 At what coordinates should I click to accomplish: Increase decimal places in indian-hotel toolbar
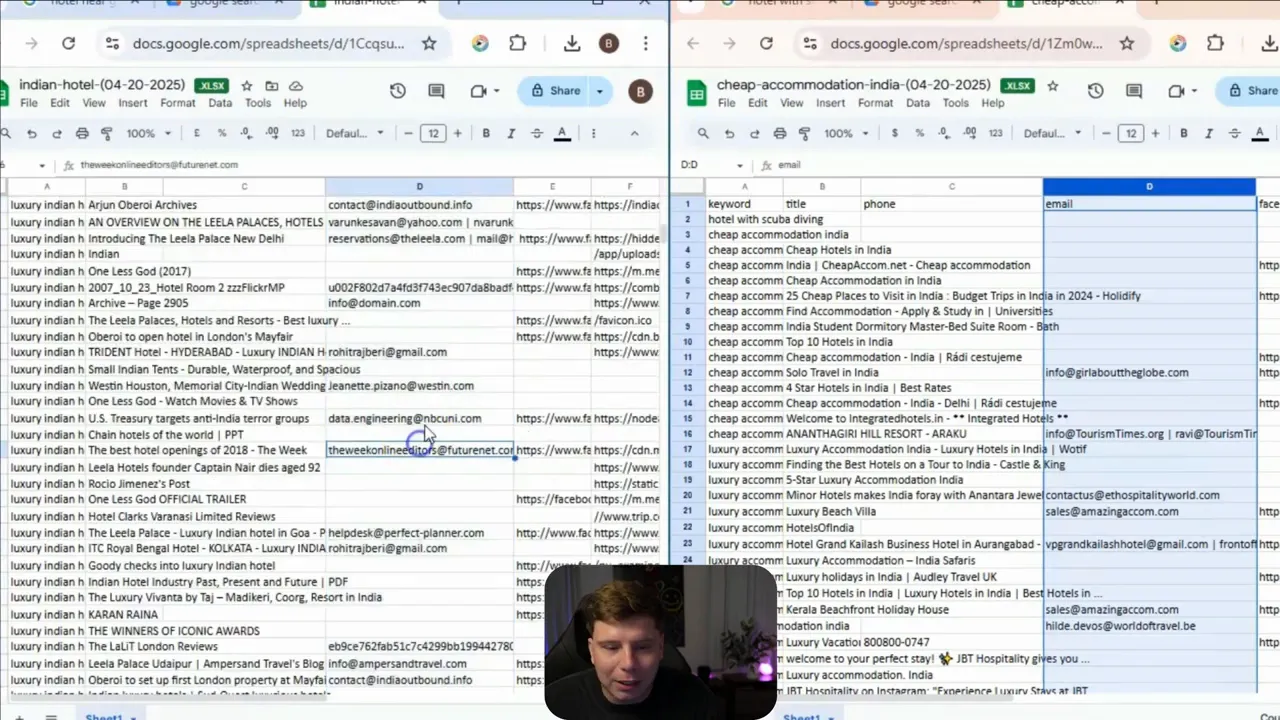coord(272,133)
